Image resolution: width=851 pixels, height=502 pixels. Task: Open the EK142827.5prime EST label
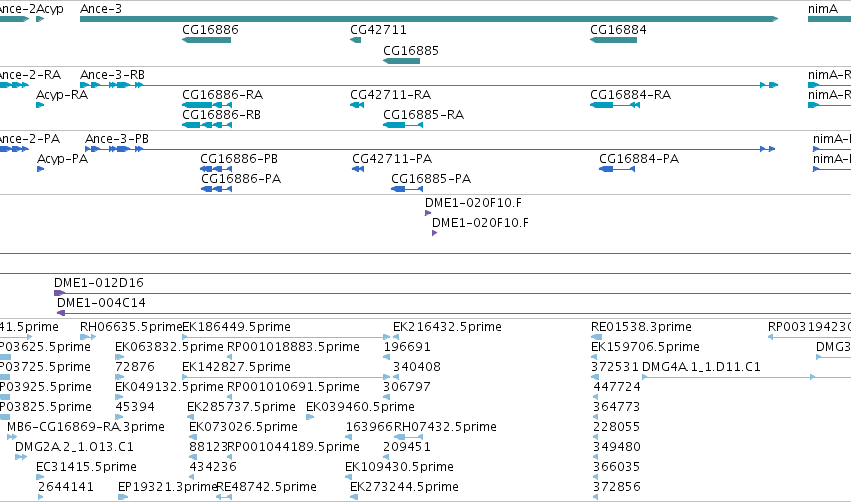pos(237,367)
